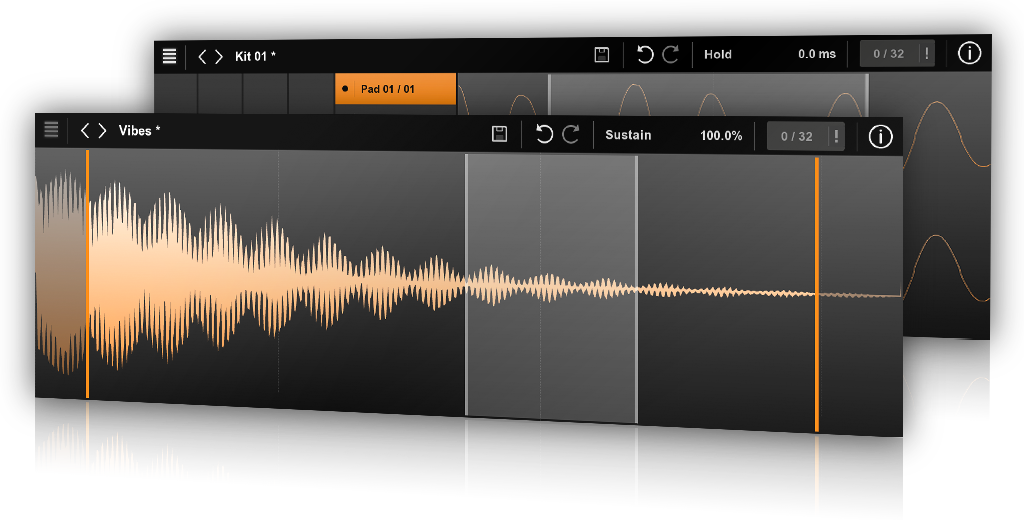Click the orange sample end marker
The width and height of the screenshot is (1024, 520).
click(817, 294)
